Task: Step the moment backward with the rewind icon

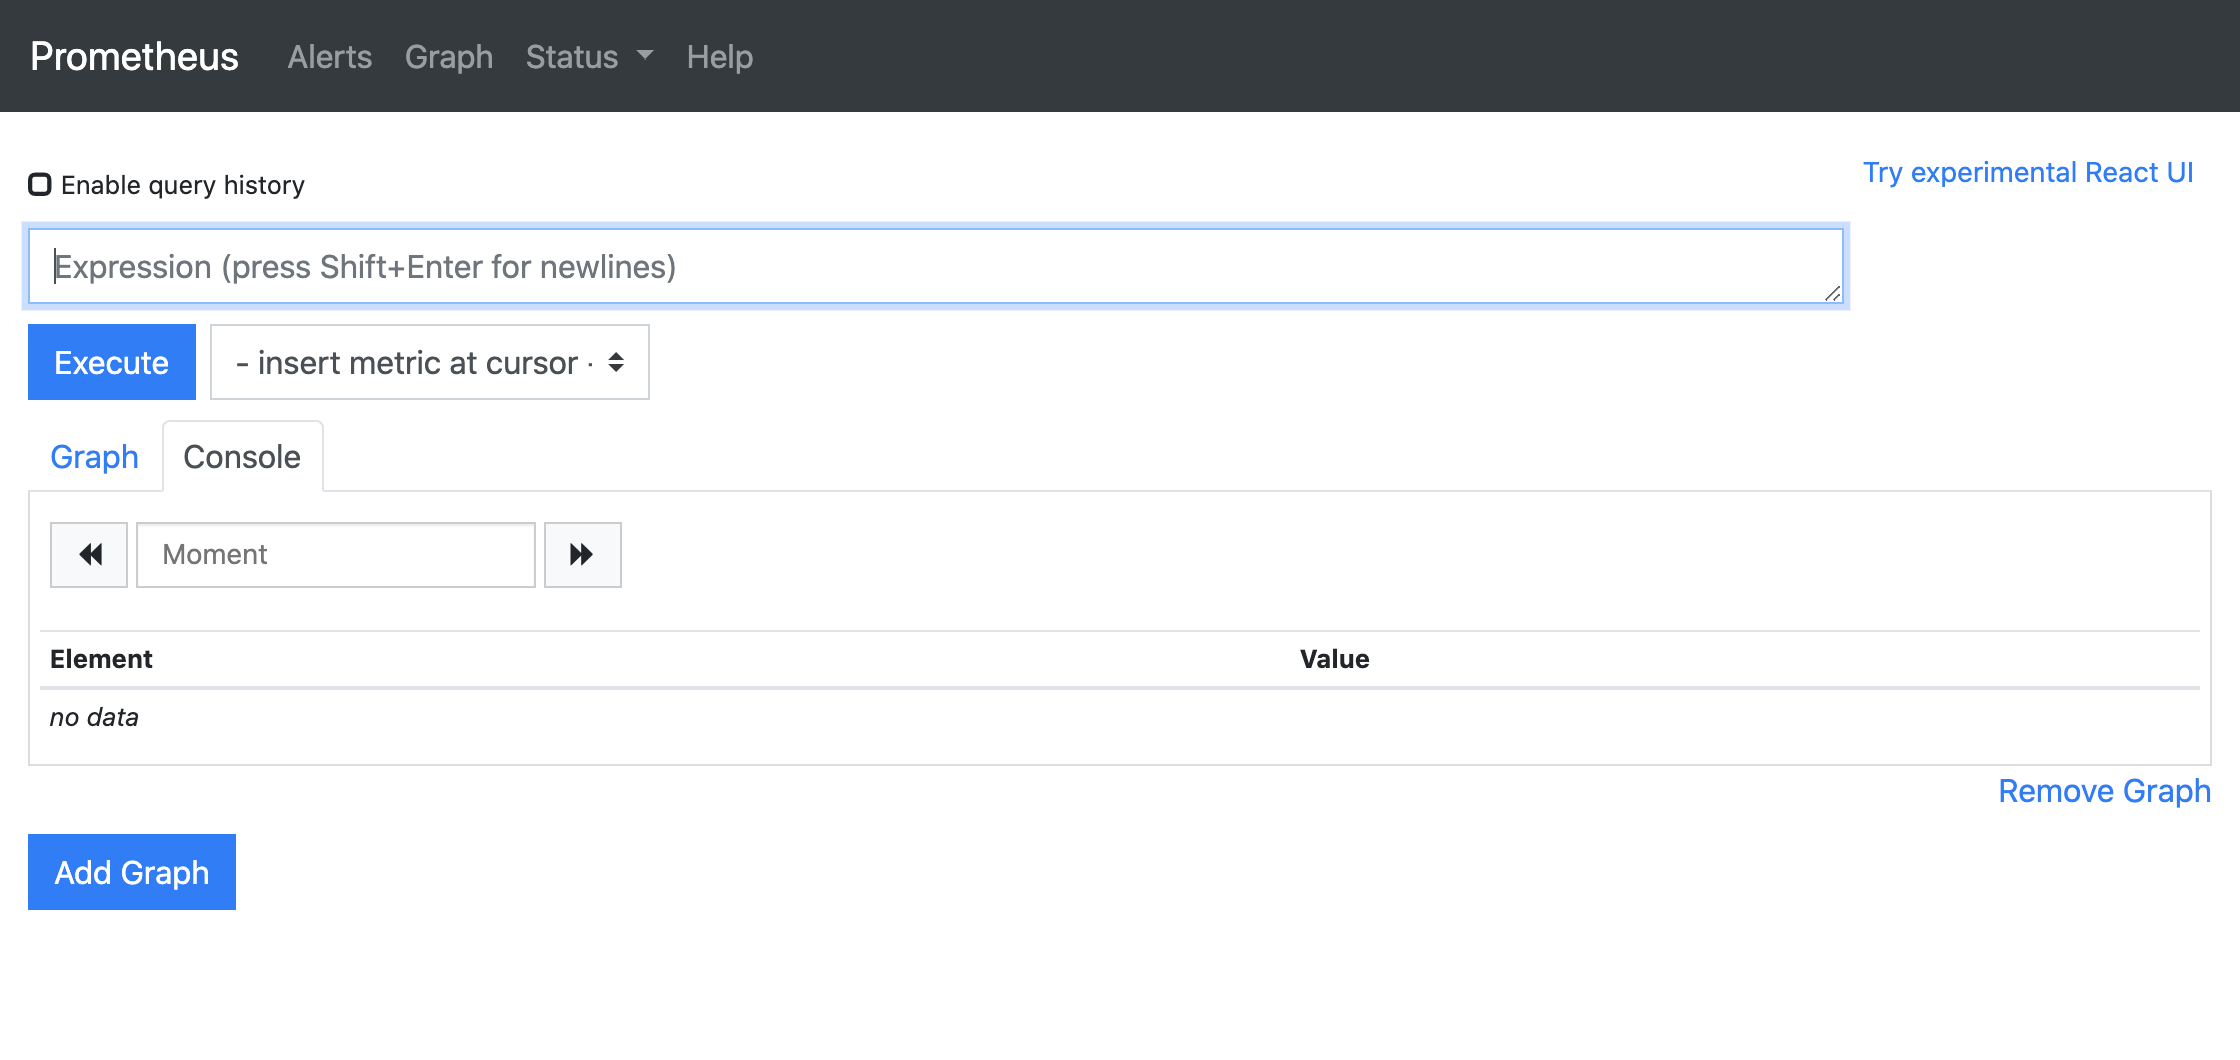Action: click(88, 554)
